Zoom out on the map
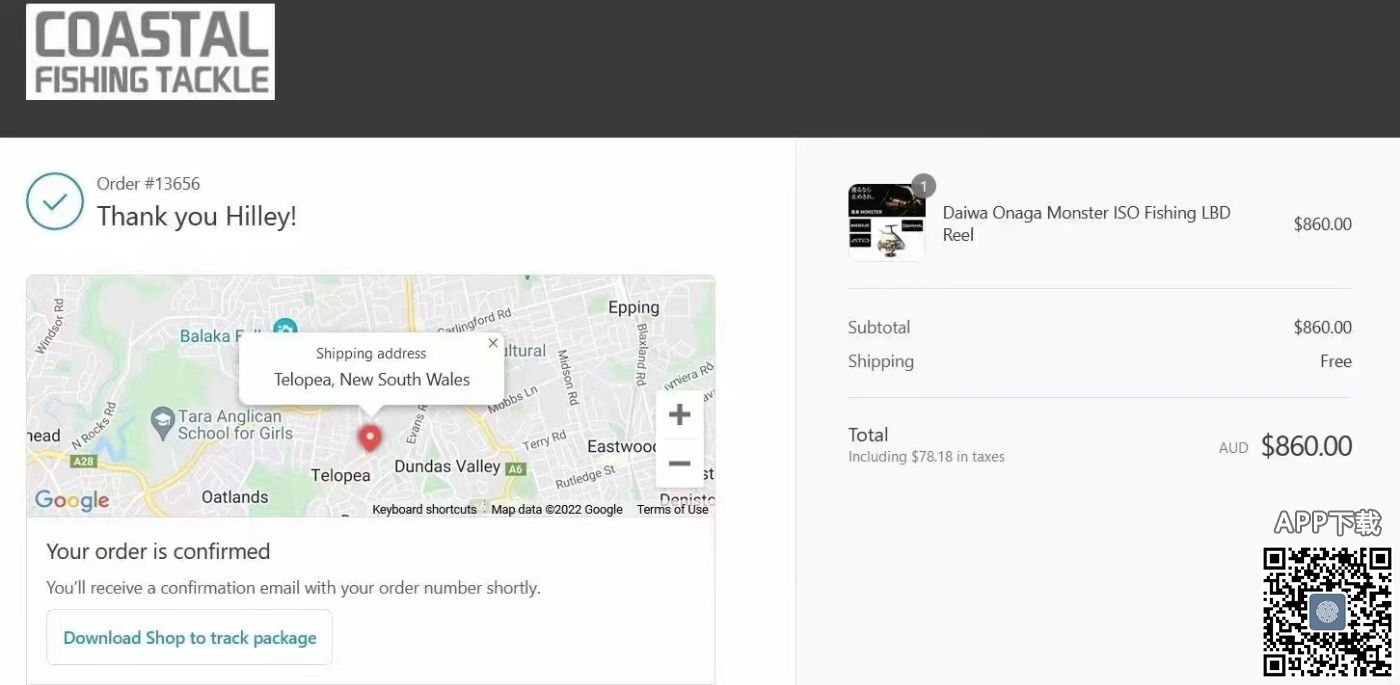 click(x=679, y=464)
